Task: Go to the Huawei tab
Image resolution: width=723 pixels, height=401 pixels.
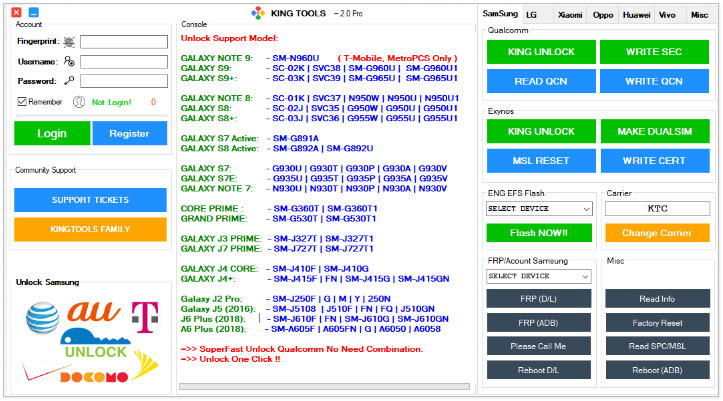Action: click(x=636, y=15)
